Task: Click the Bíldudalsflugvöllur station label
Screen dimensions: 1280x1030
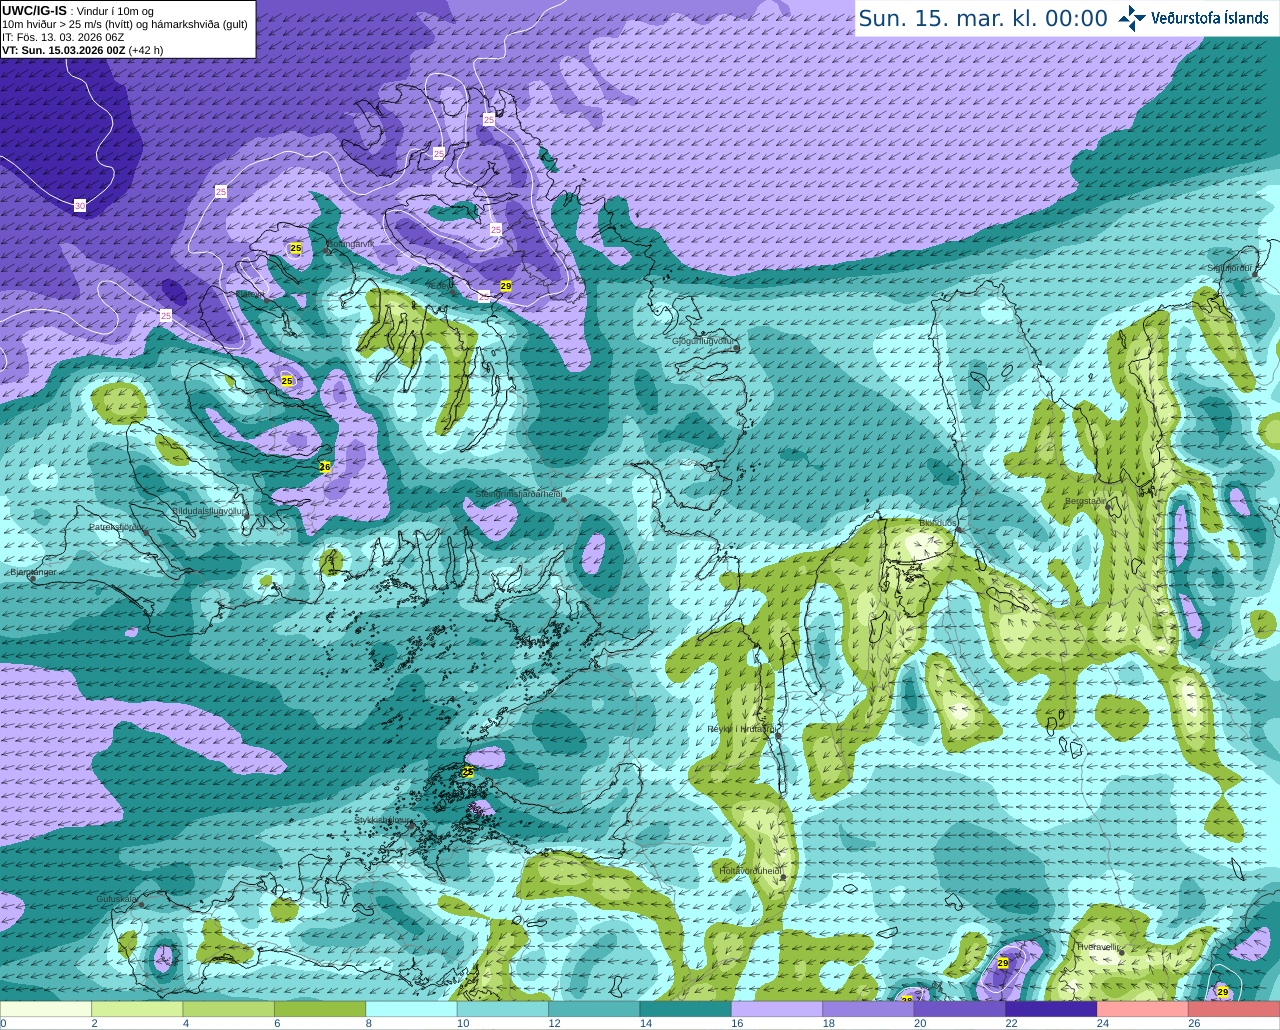Action: click(x=209, y=510)
